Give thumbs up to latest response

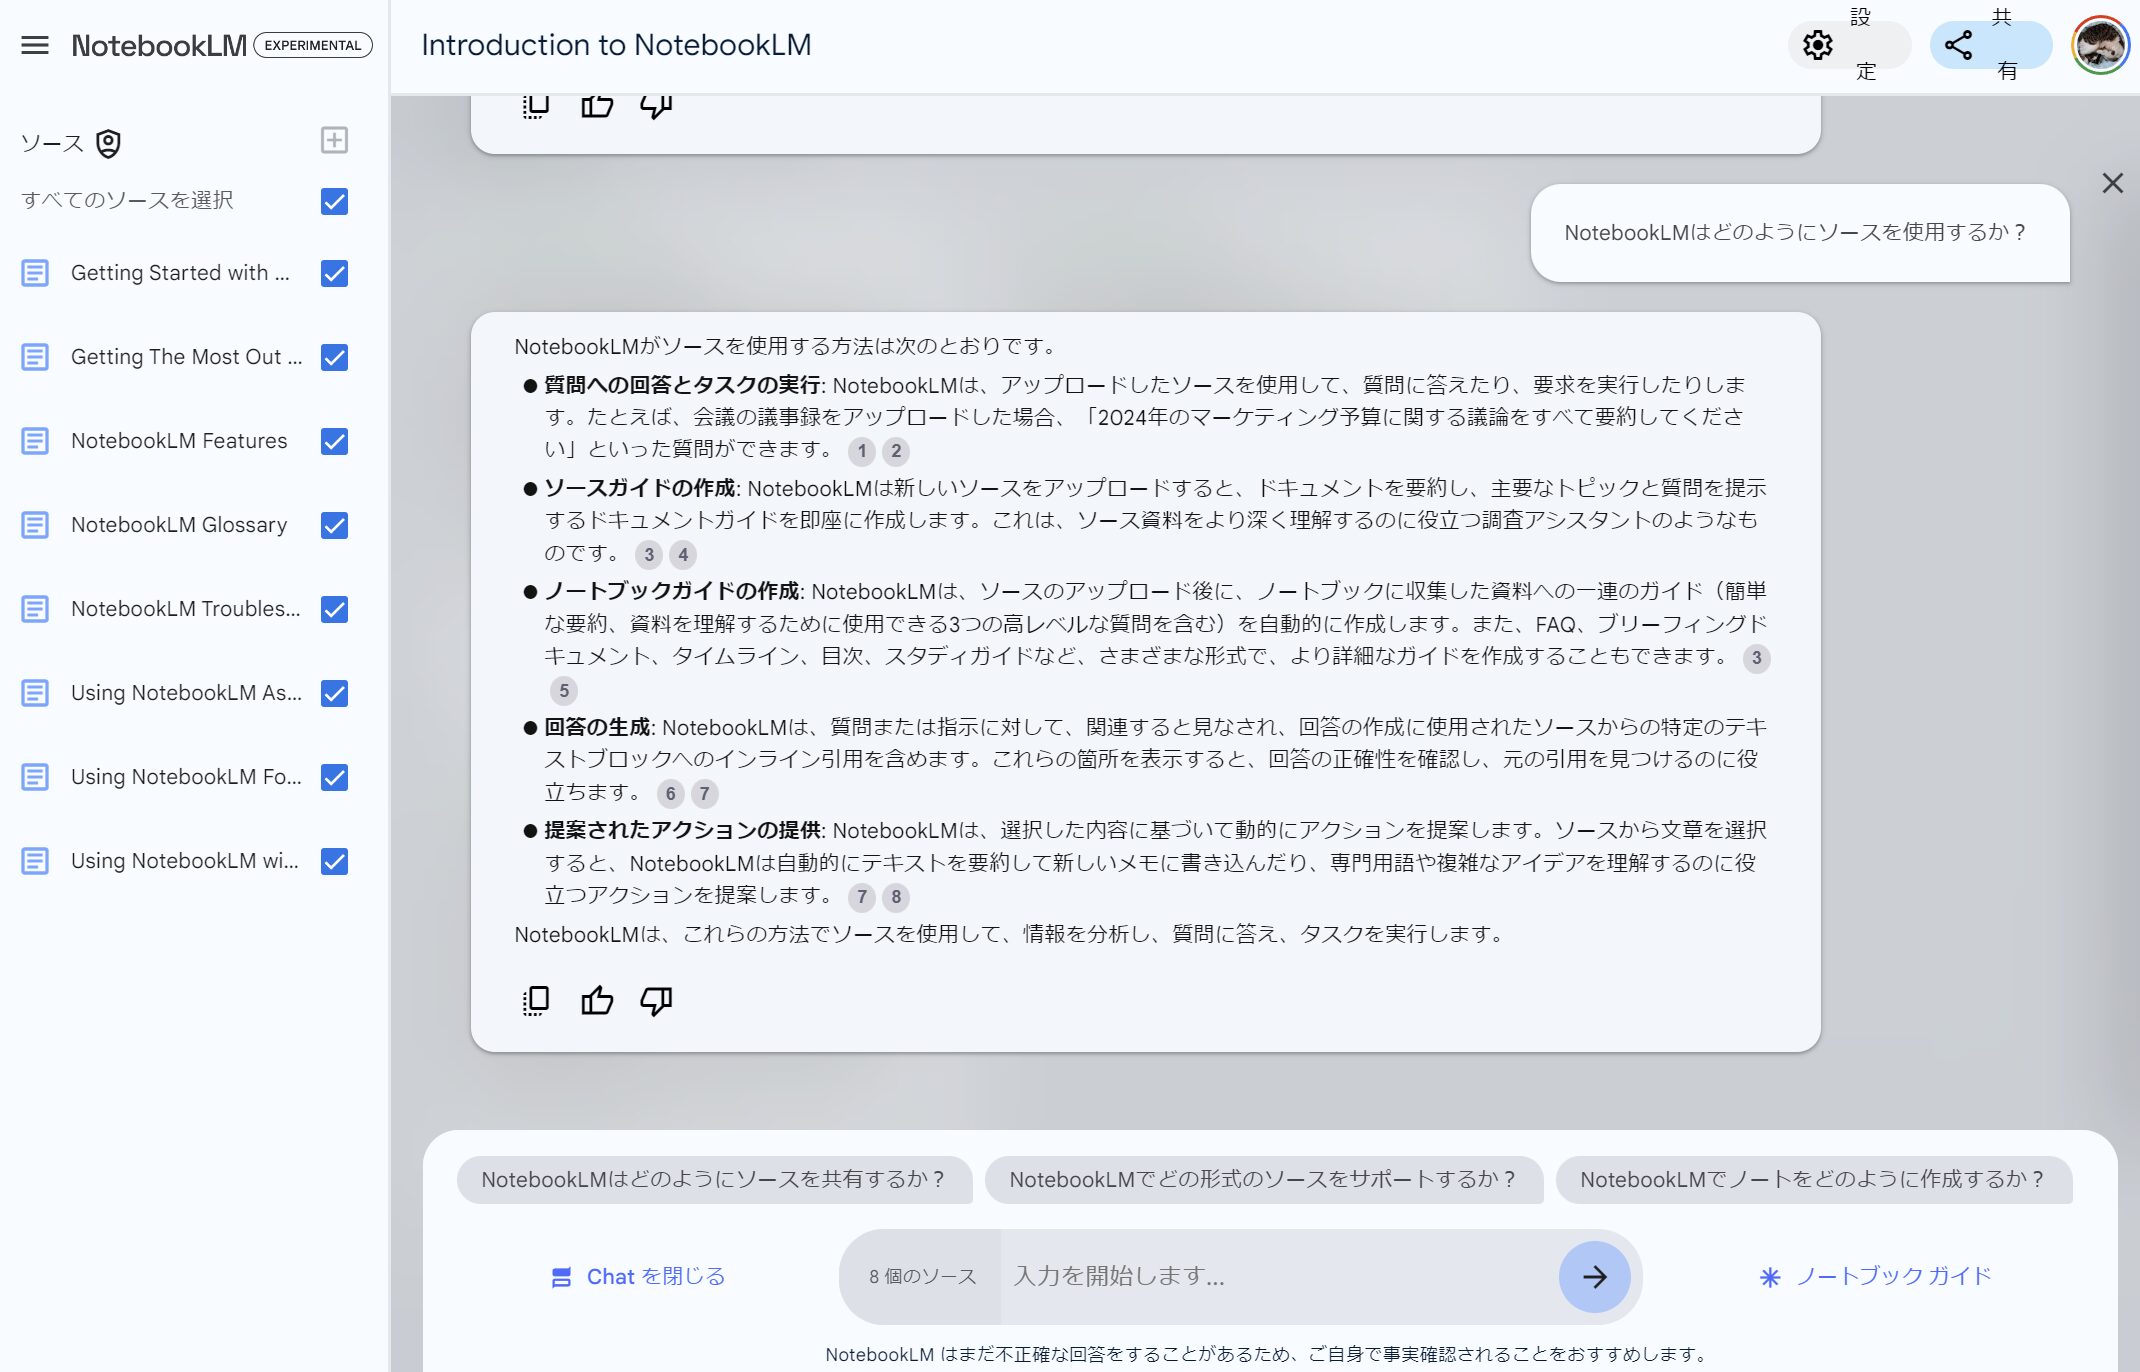tap(597, 1000)
